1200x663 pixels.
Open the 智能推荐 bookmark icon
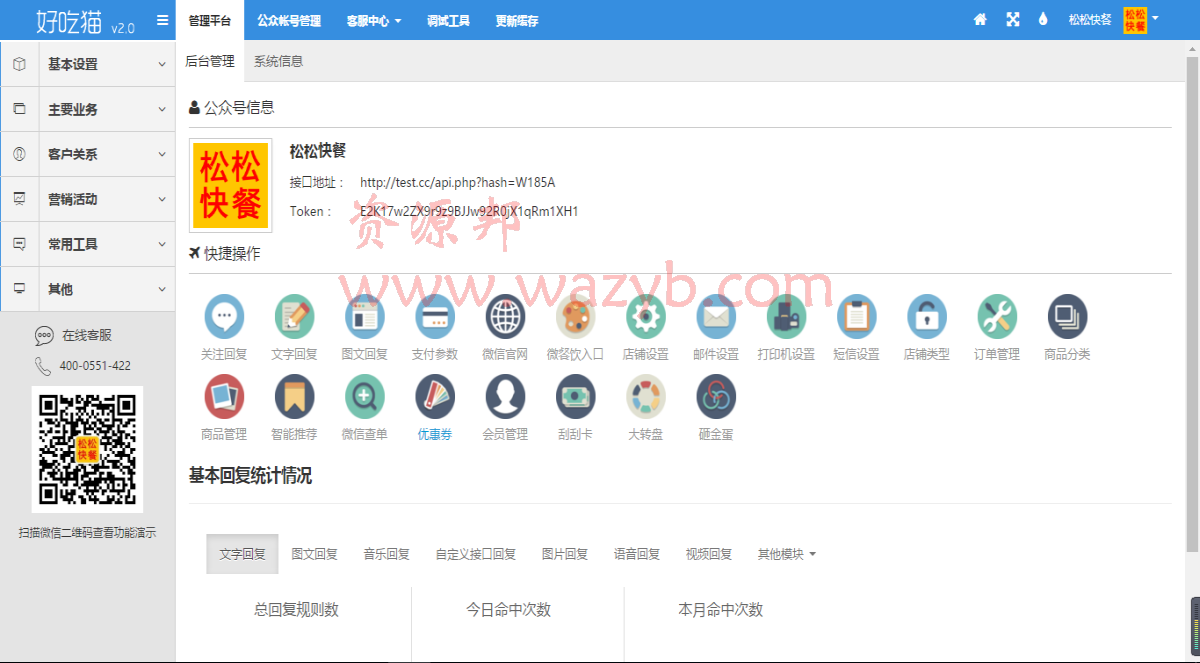pos(294,396)
